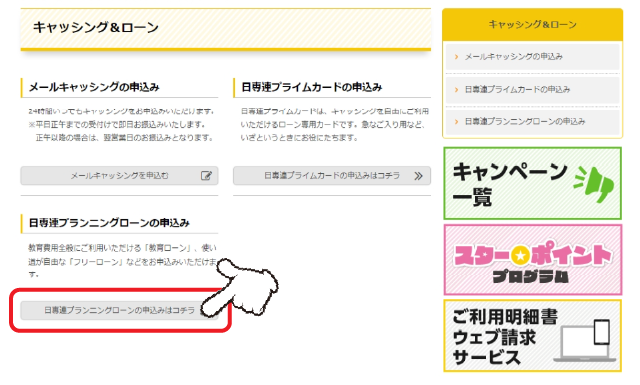Open 日専連プランニングローンの申込みはコチラ button

(x=119, y=310)
